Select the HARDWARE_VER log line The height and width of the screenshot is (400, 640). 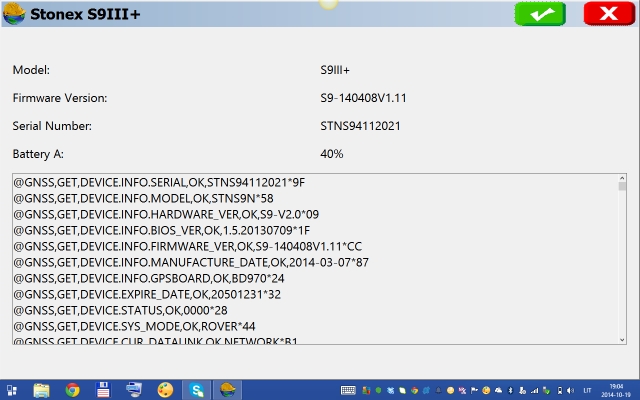(166, 214)
